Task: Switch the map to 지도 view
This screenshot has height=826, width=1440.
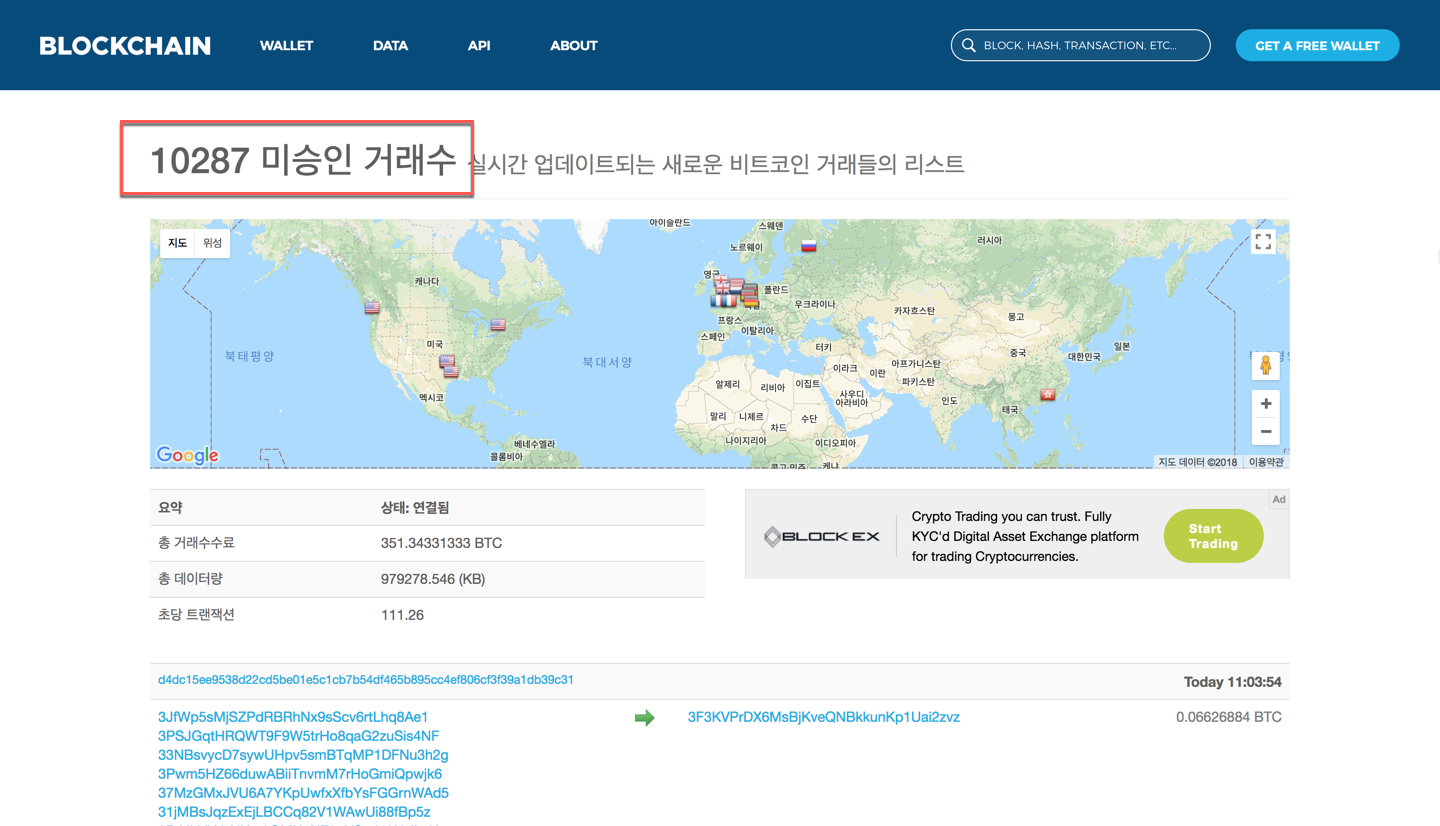Action: point(177,243)
